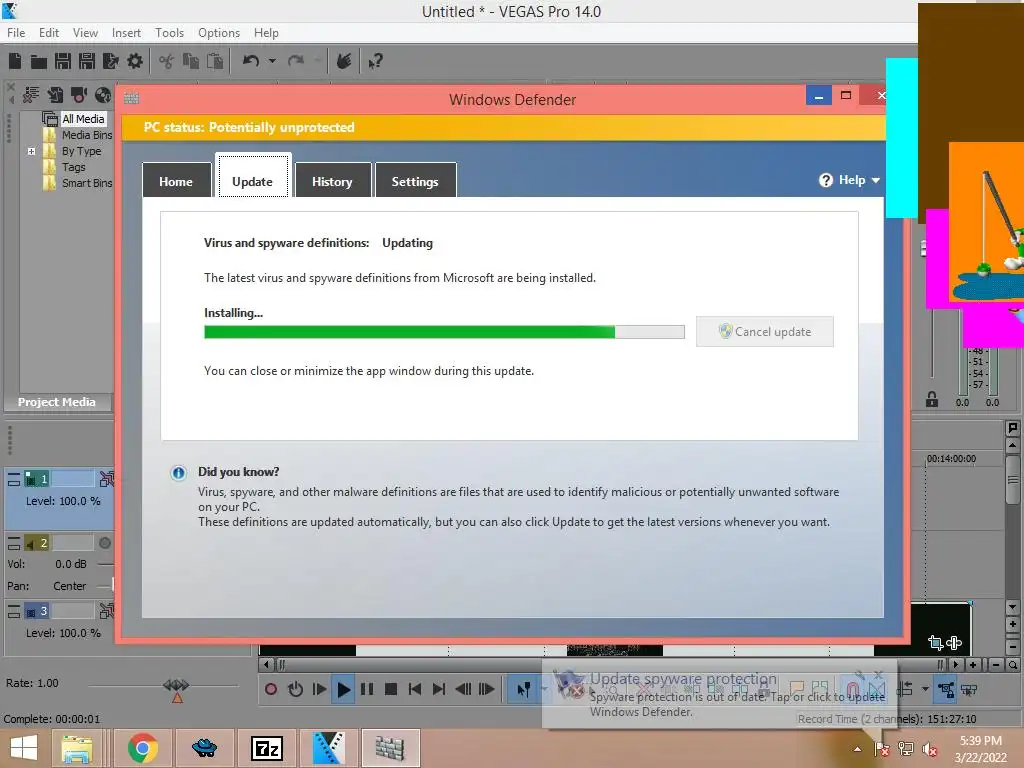
Task: Open the File menu in VEGAS Pro
Action: tap(16, 33)
